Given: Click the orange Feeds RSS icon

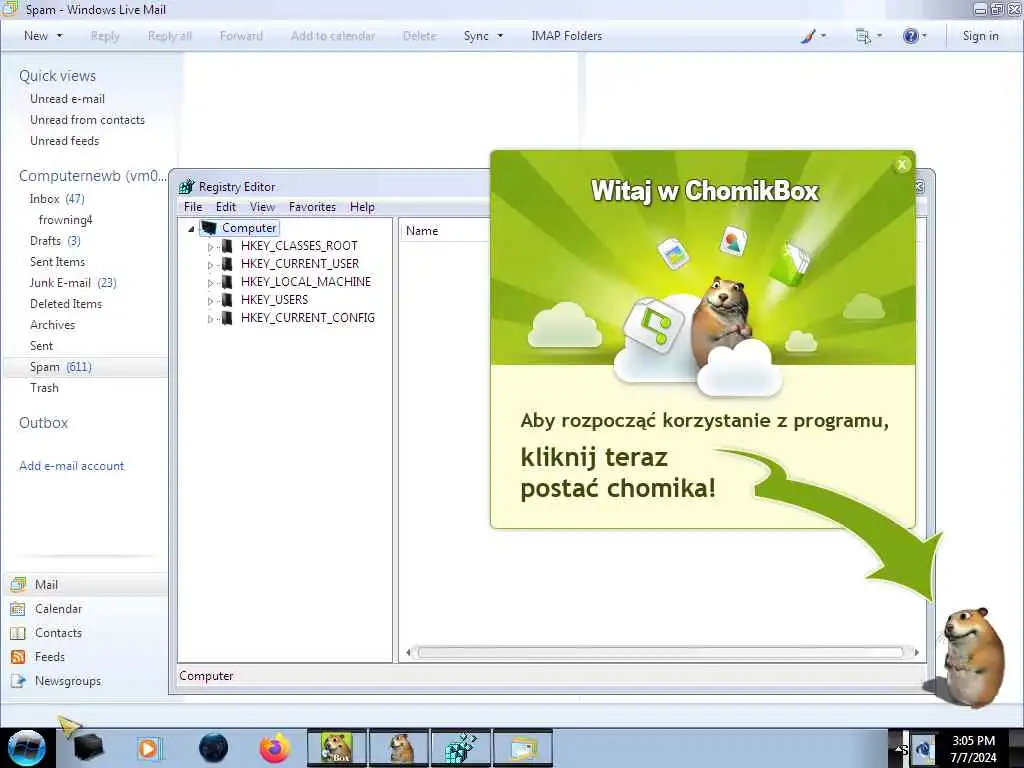Looking at the screenshot, I should coord(18,657).
